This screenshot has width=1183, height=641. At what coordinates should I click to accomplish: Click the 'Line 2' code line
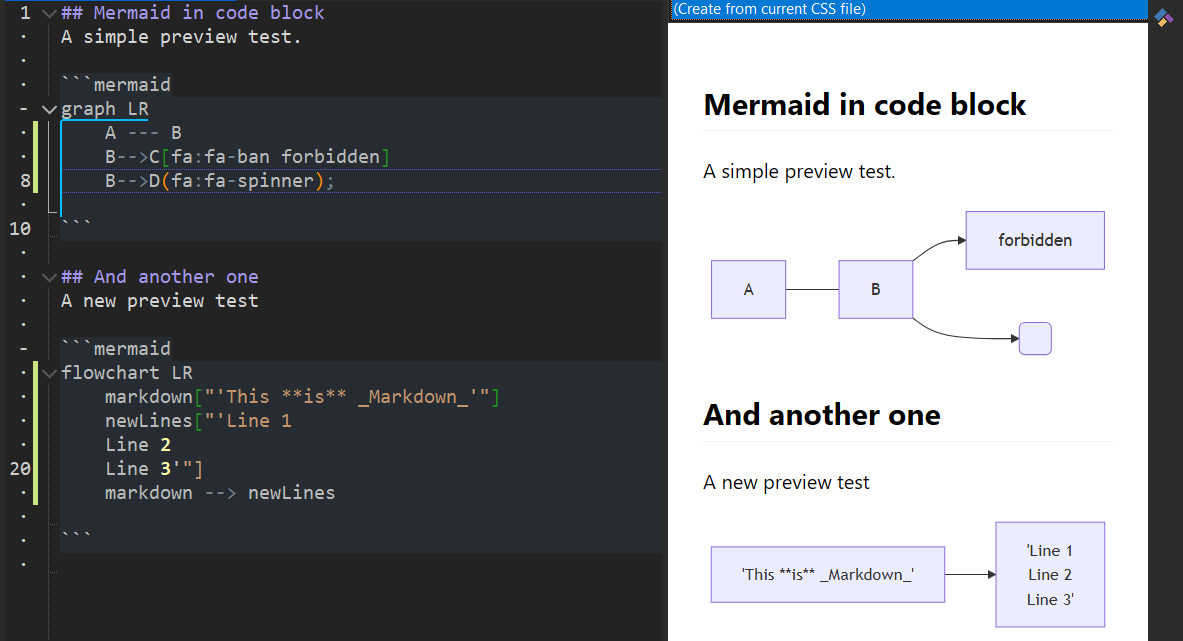(x=138, y=445)
